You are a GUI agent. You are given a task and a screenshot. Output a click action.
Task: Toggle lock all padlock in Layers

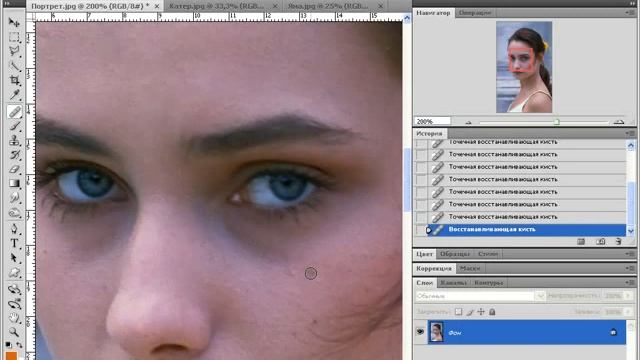pos(492,312)
